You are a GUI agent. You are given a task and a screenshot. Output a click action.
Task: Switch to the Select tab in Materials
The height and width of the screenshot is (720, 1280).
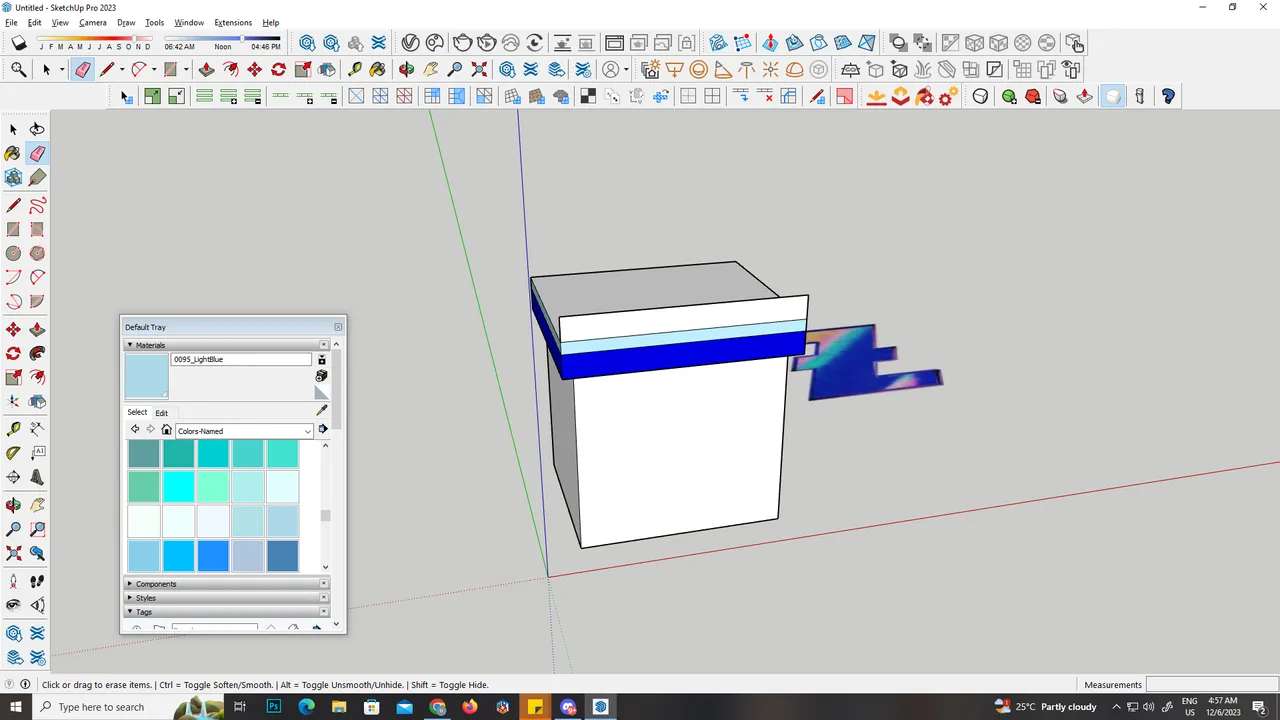pos(137,412)
